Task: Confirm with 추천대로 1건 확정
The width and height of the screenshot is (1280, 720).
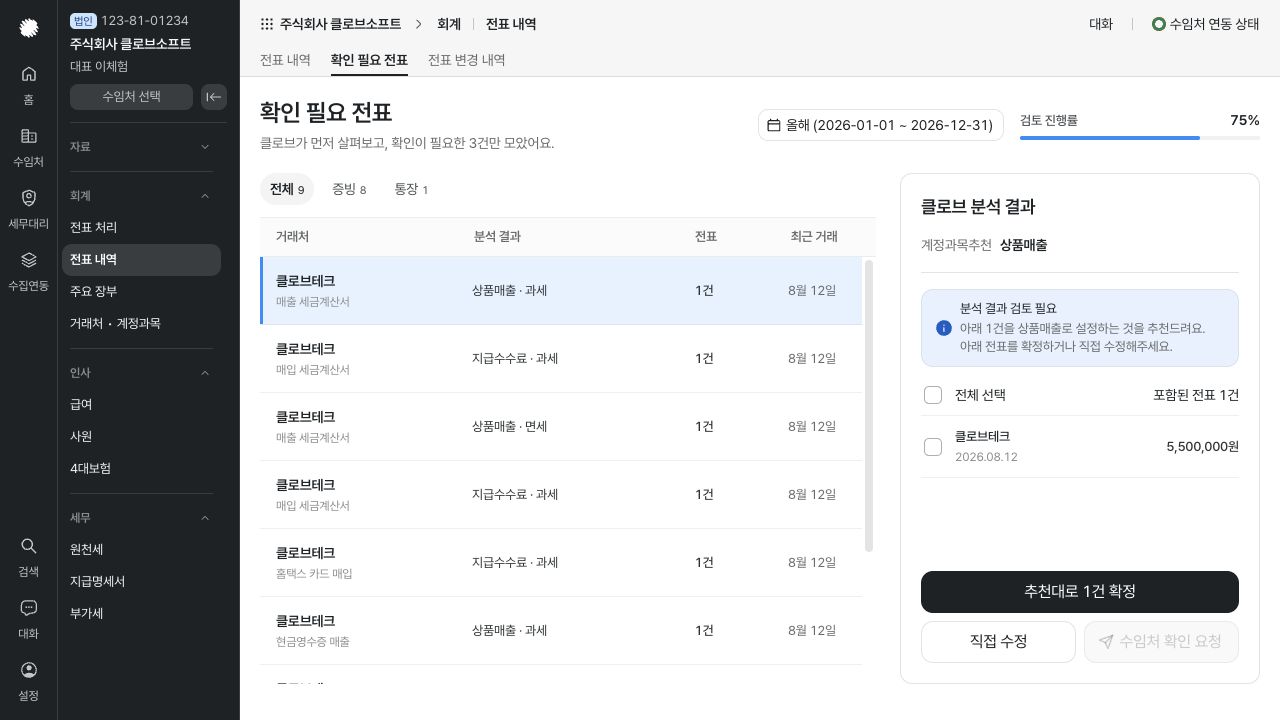Action: tap(1080, 592)
